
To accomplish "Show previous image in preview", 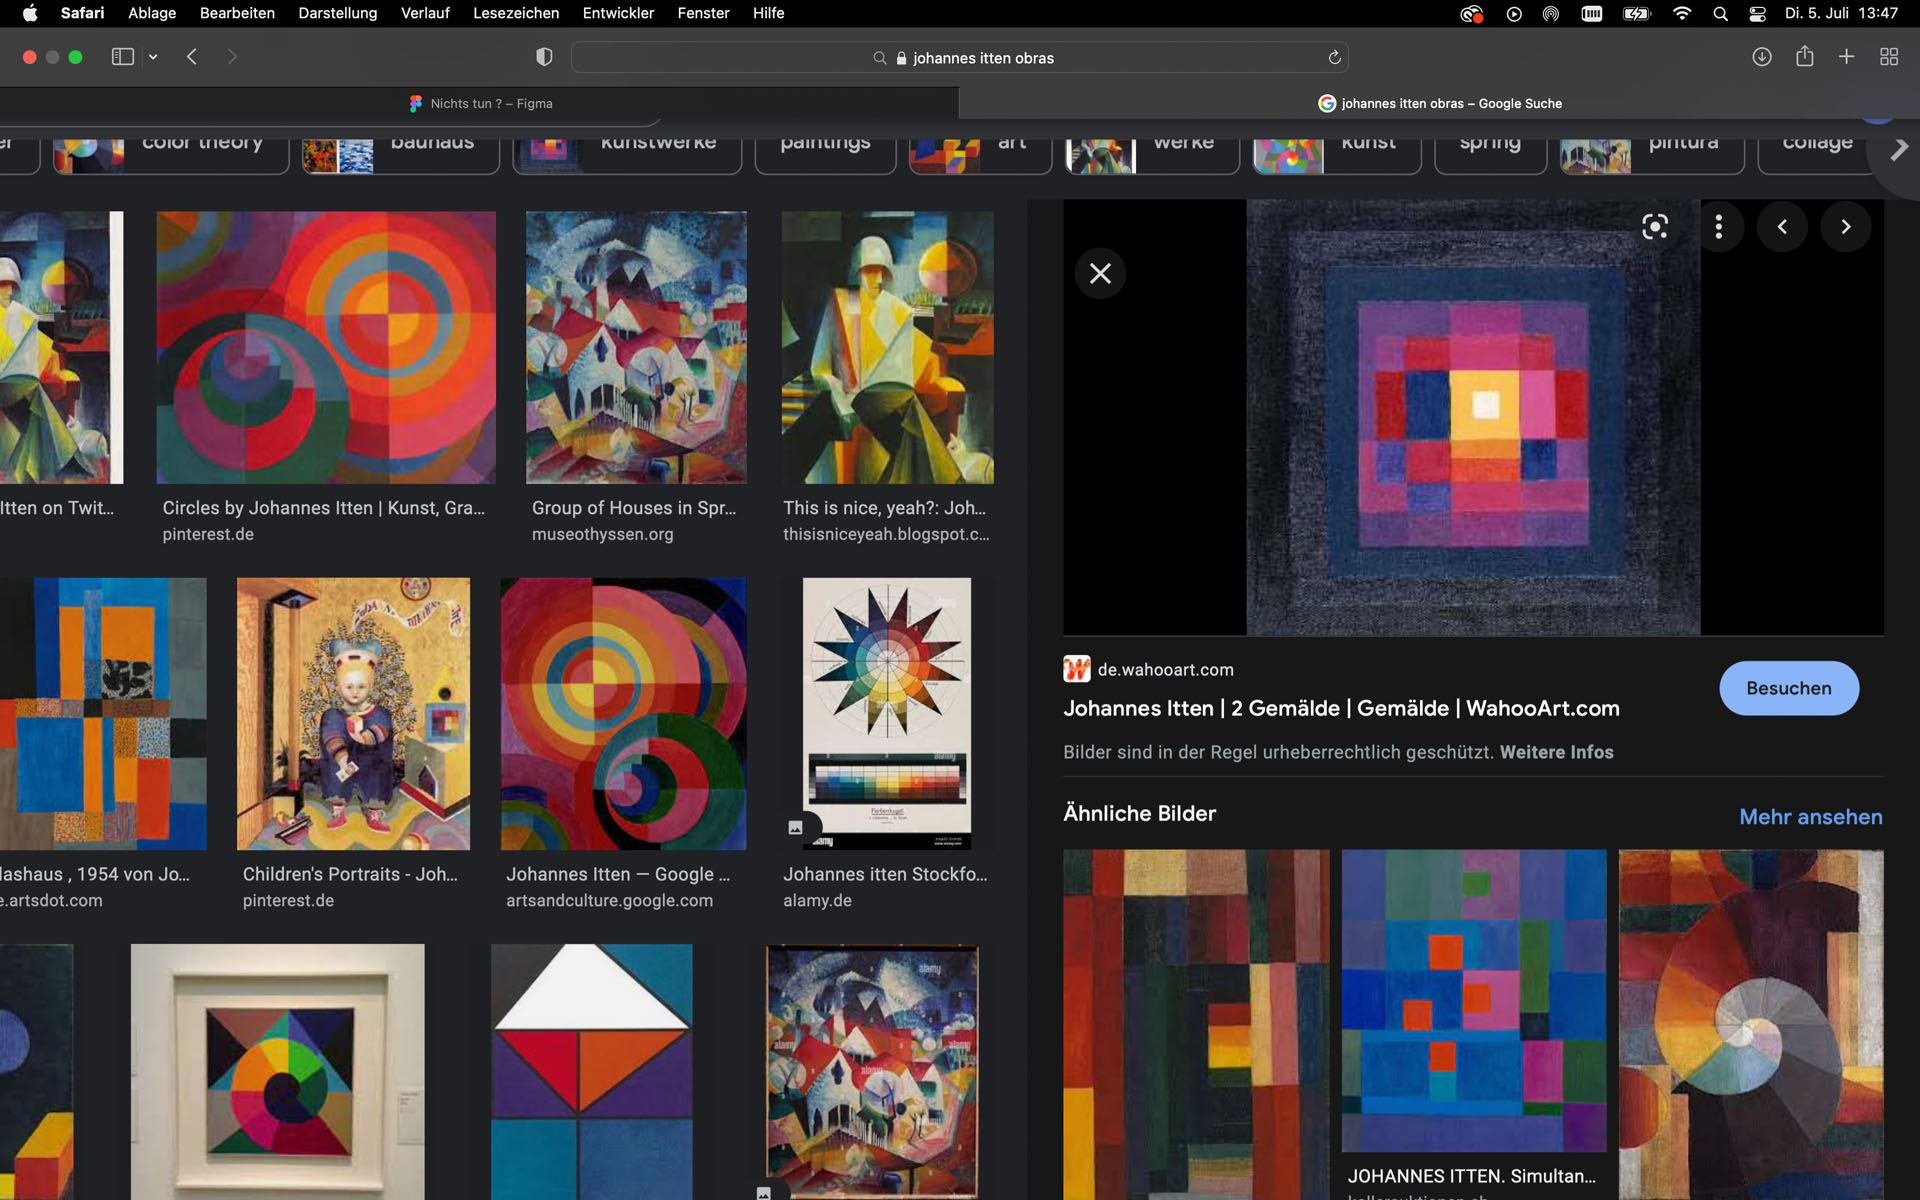I will click(1782, 227).
